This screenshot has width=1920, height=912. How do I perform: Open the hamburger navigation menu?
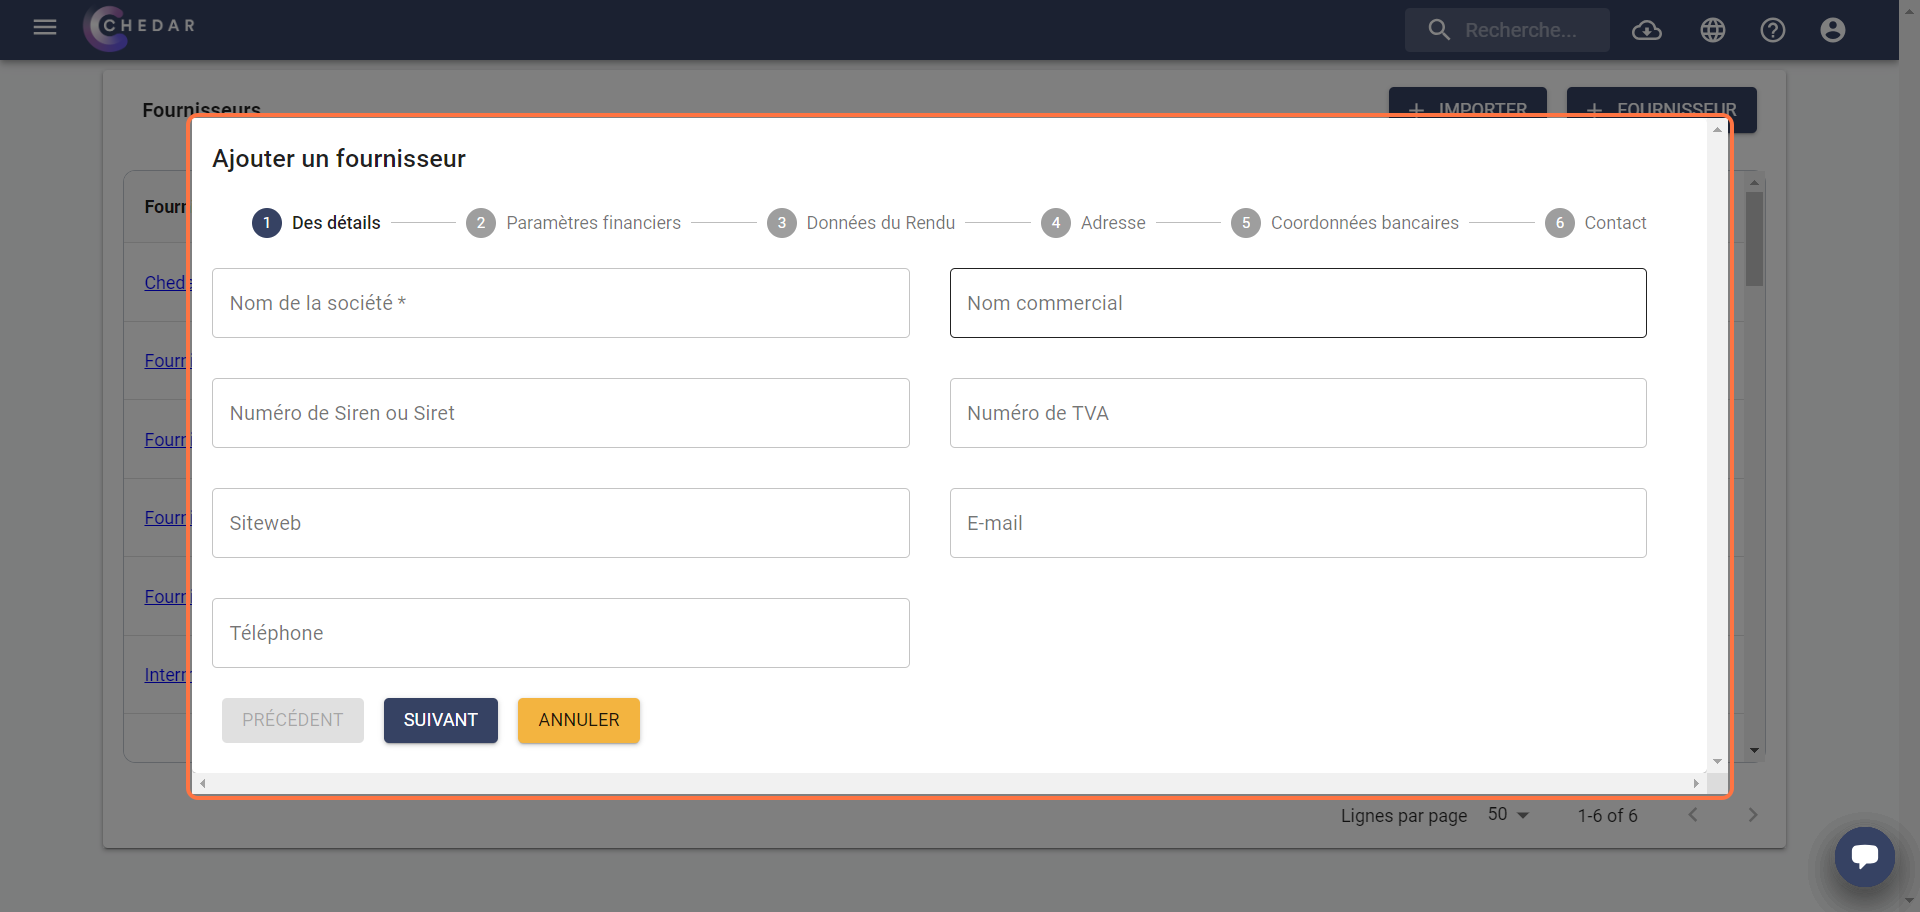click(45, 27)
